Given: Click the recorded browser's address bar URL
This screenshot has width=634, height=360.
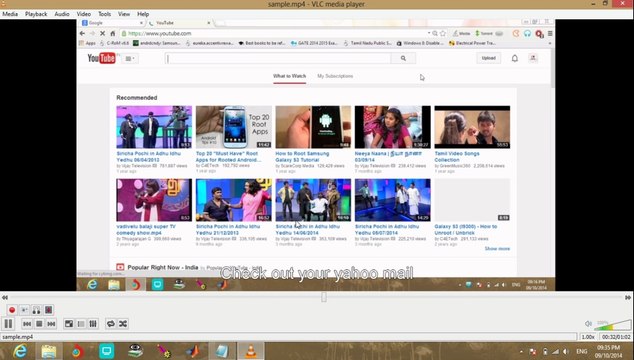Looking at the screenshot, I should click(160, 34).
